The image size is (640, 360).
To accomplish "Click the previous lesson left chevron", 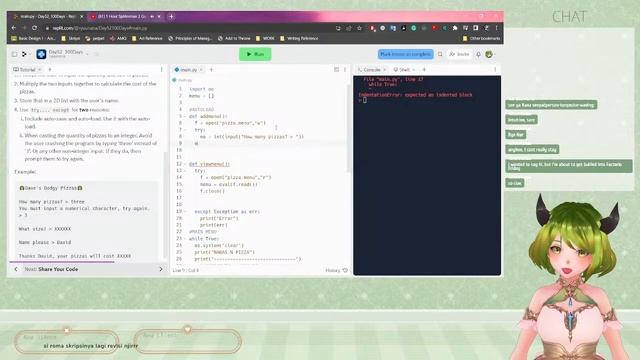I will point(16,269).
